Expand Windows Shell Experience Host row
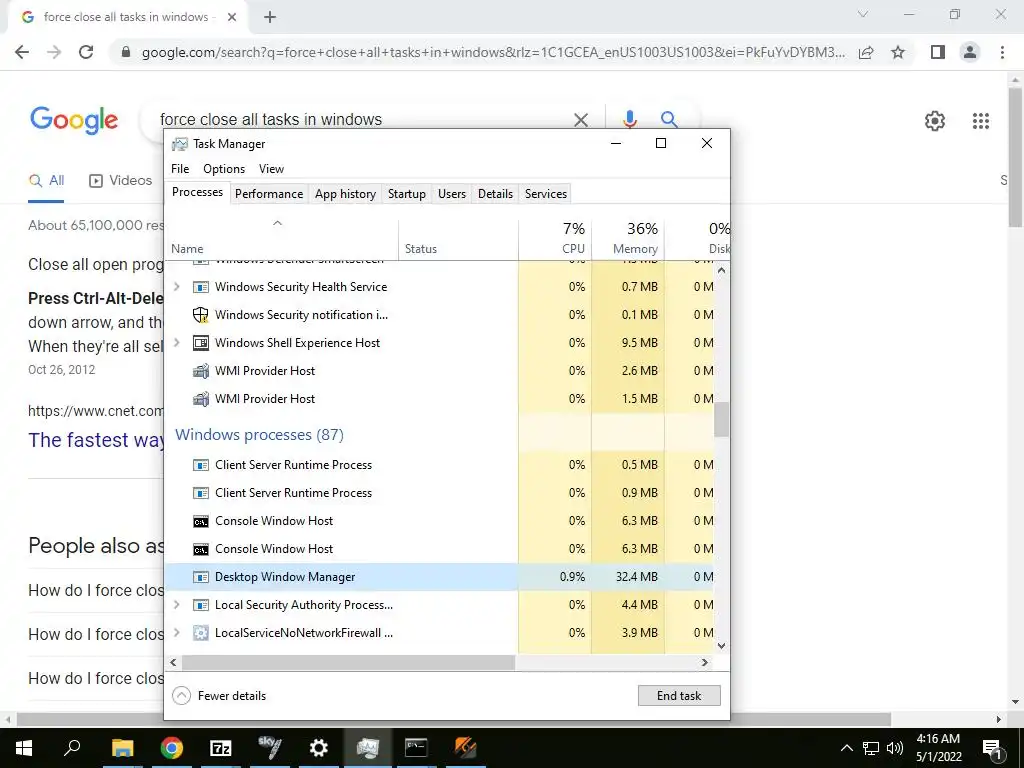This screenshot has width=1024, height=768. (176, 343)
